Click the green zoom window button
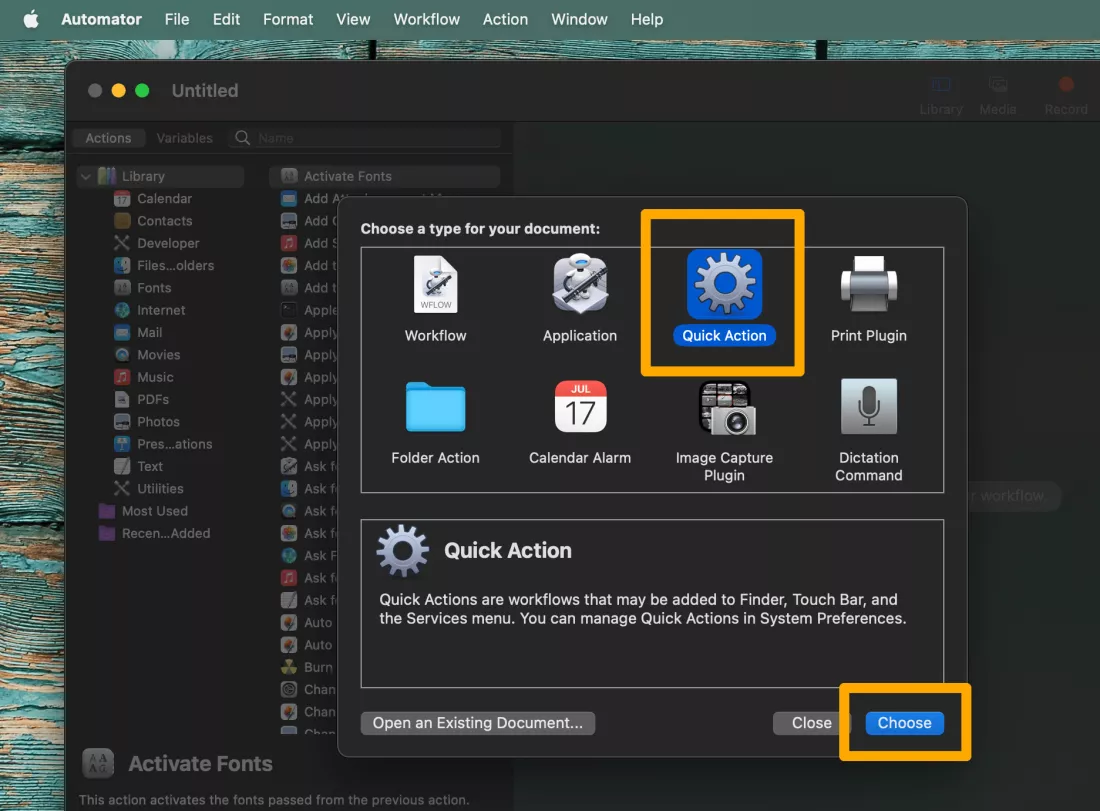This screenshot has width=1100, height=811. (x=142, y=91)
